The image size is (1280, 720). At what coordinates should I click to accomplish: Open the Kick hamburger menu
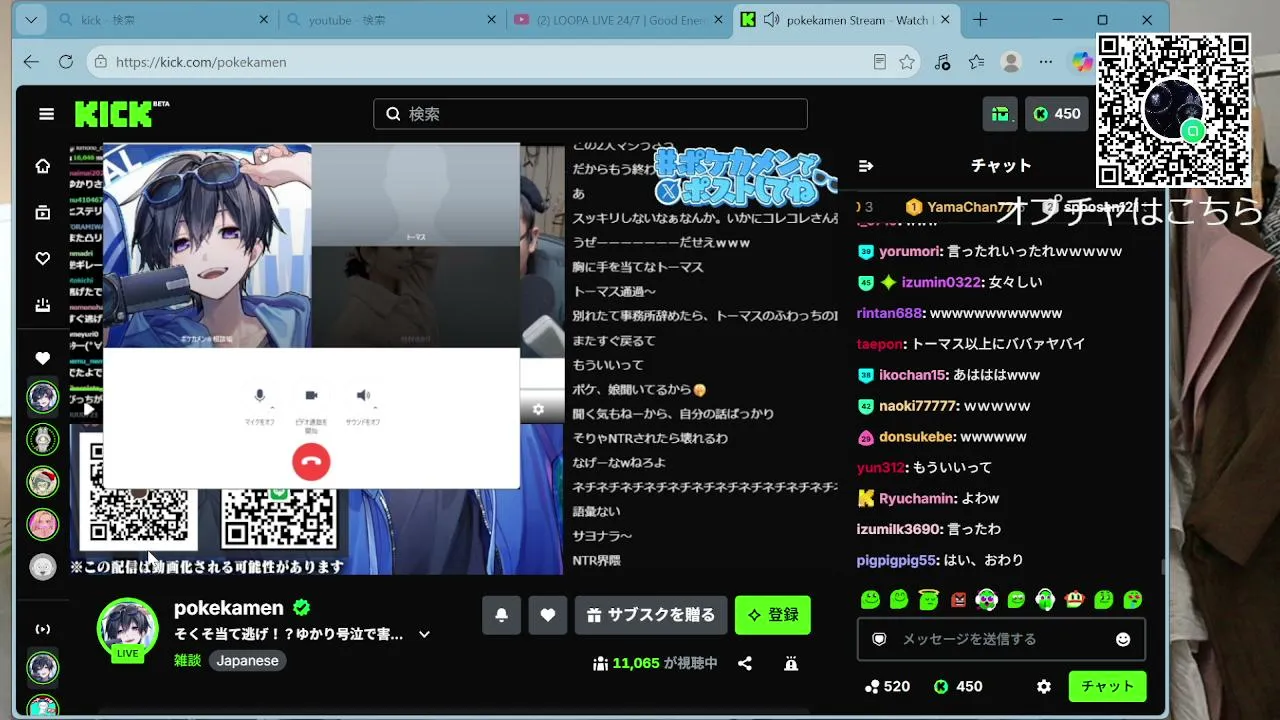point(46,114)
